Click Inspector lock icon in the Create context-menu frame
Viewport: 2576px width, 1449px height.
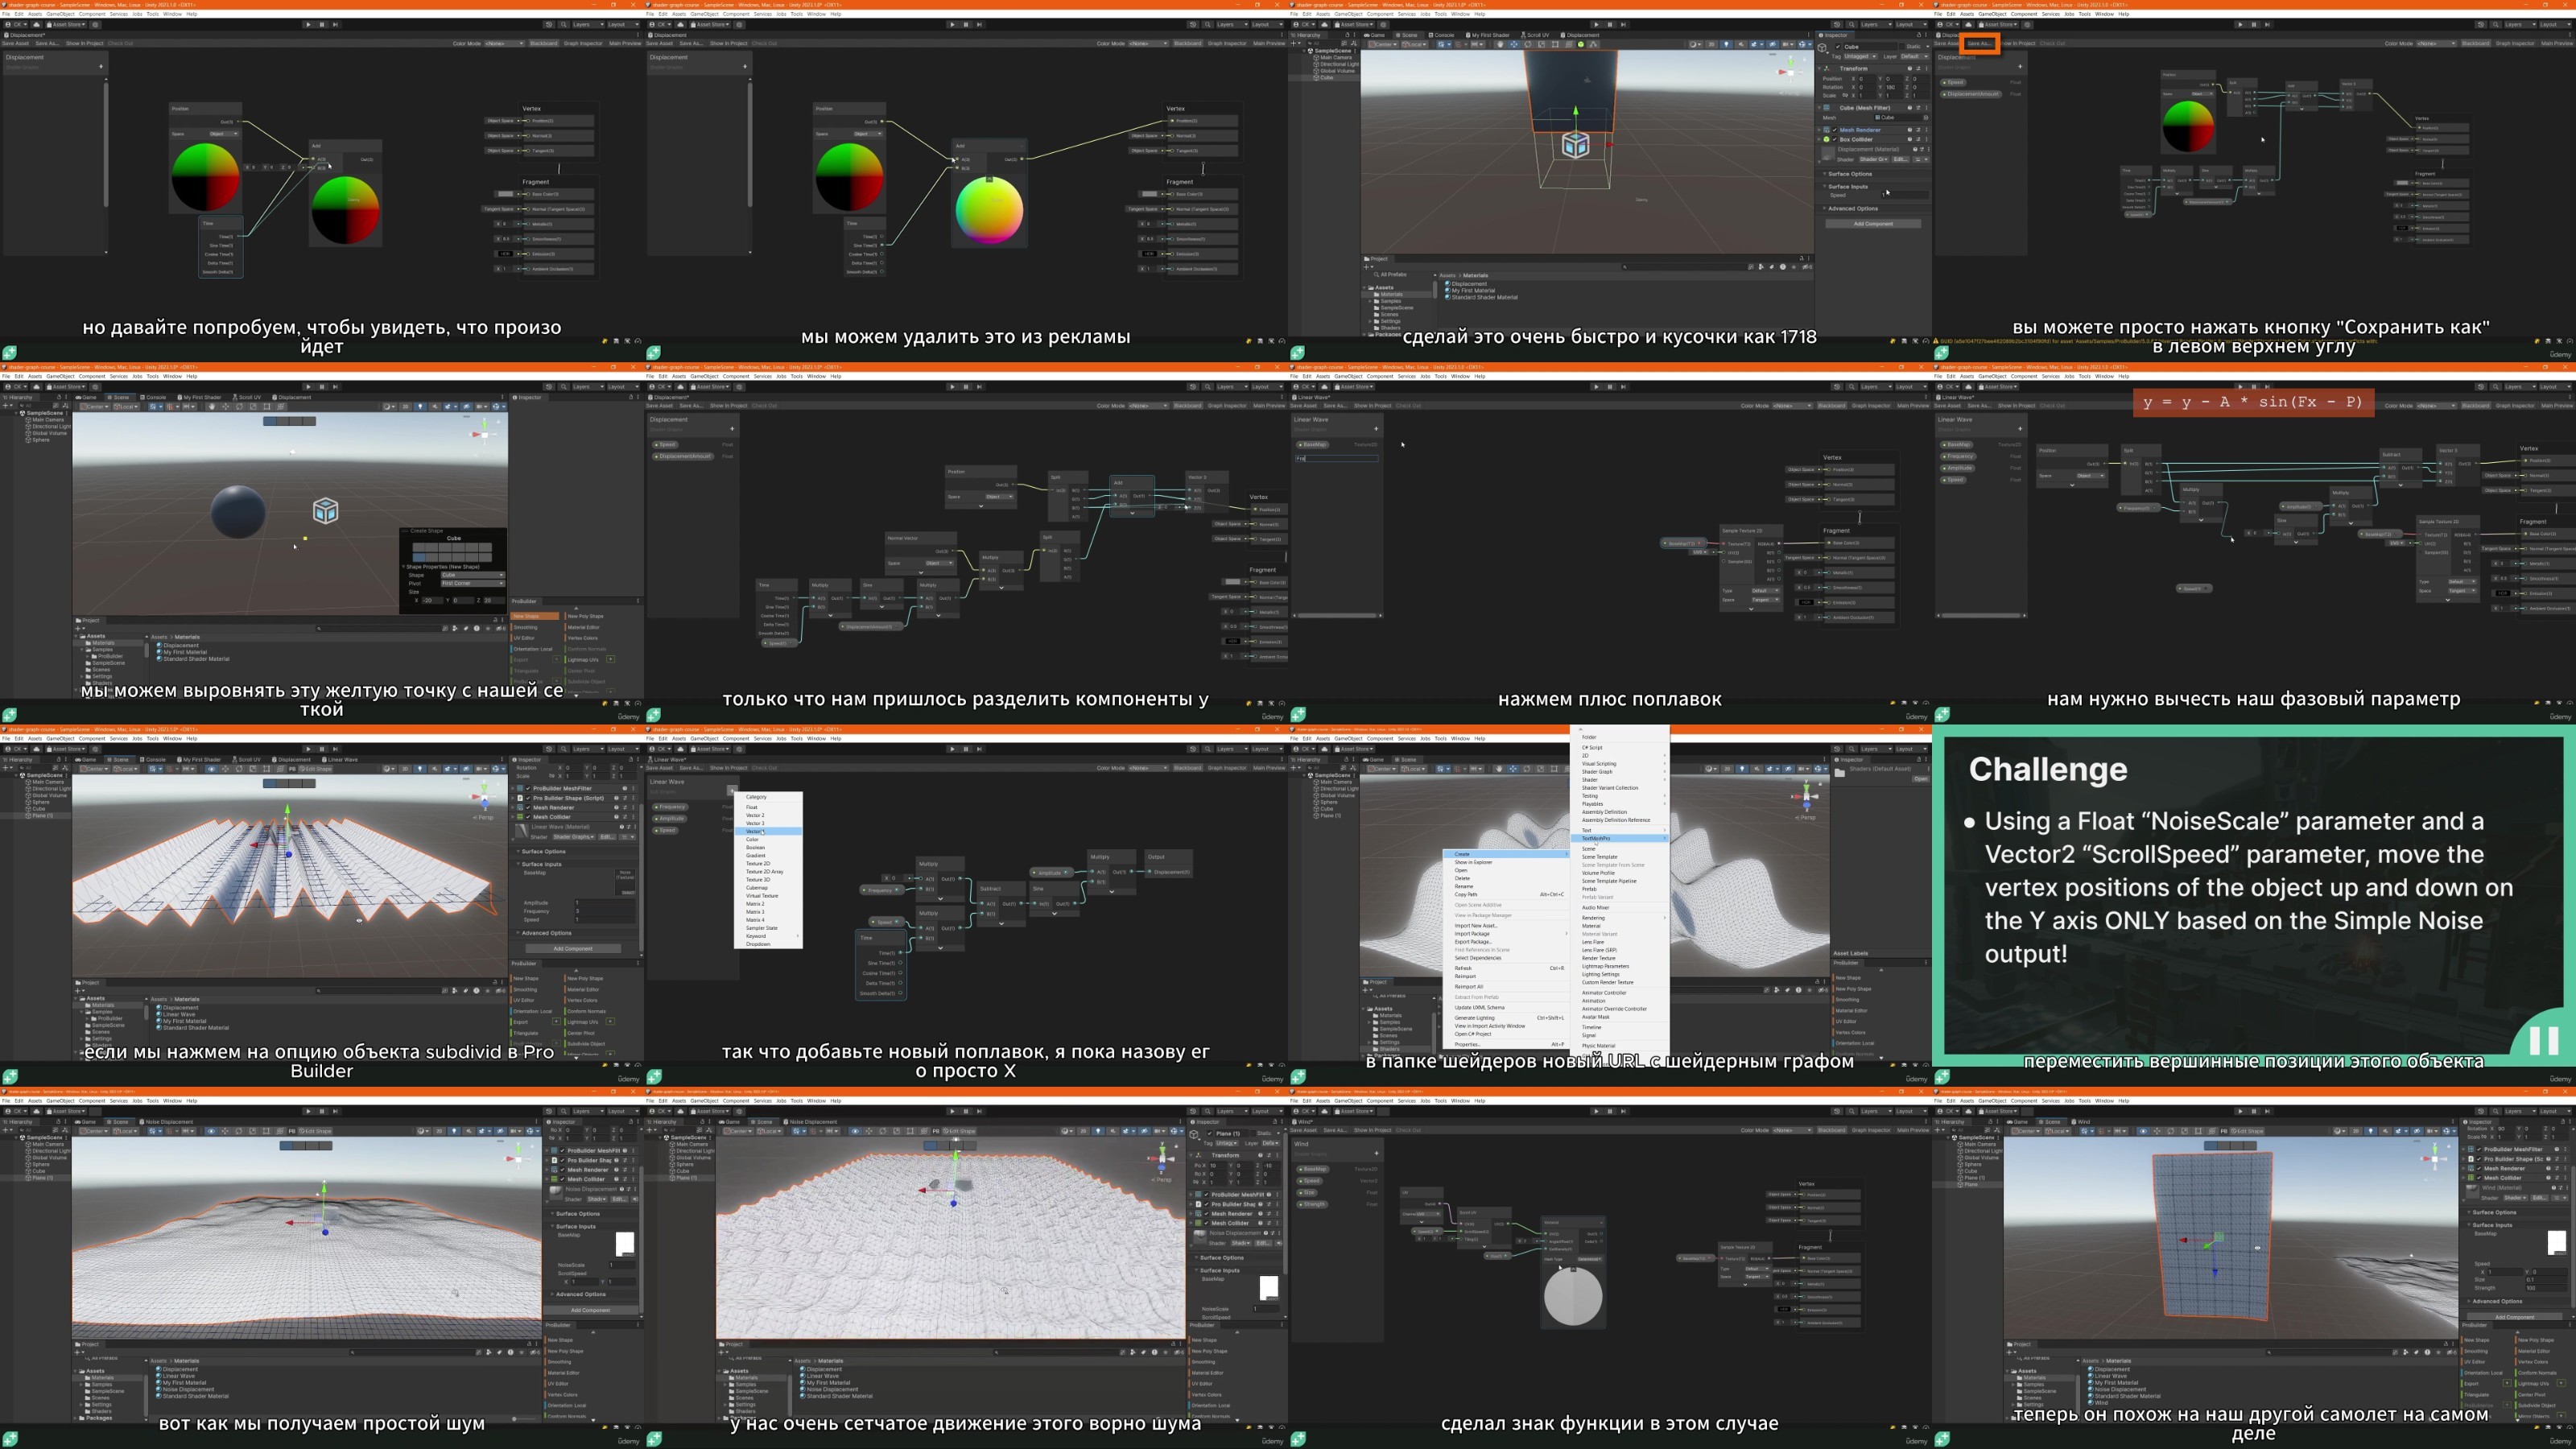1919,759
